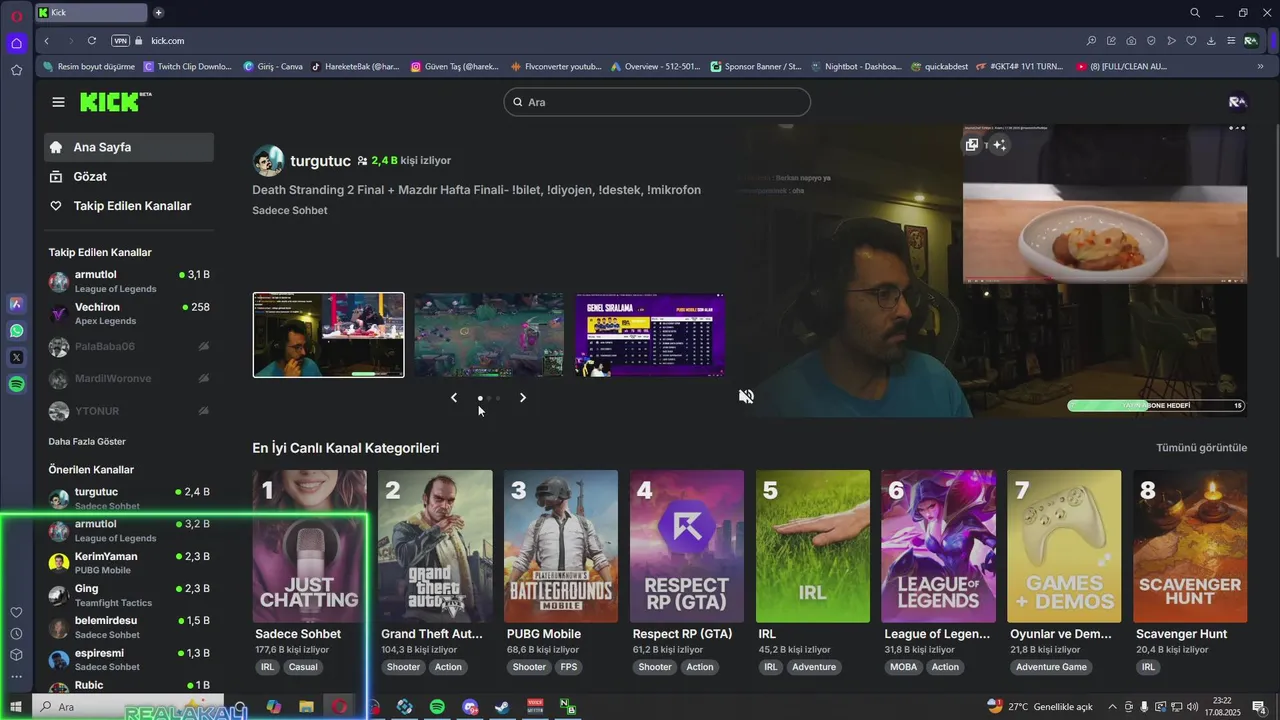Image resolution: width=1280 pixels, height=720 pixels.
Task: Open Ana Sayfa in sidebar
Action: pyautogui.click(x=129, y=147)
